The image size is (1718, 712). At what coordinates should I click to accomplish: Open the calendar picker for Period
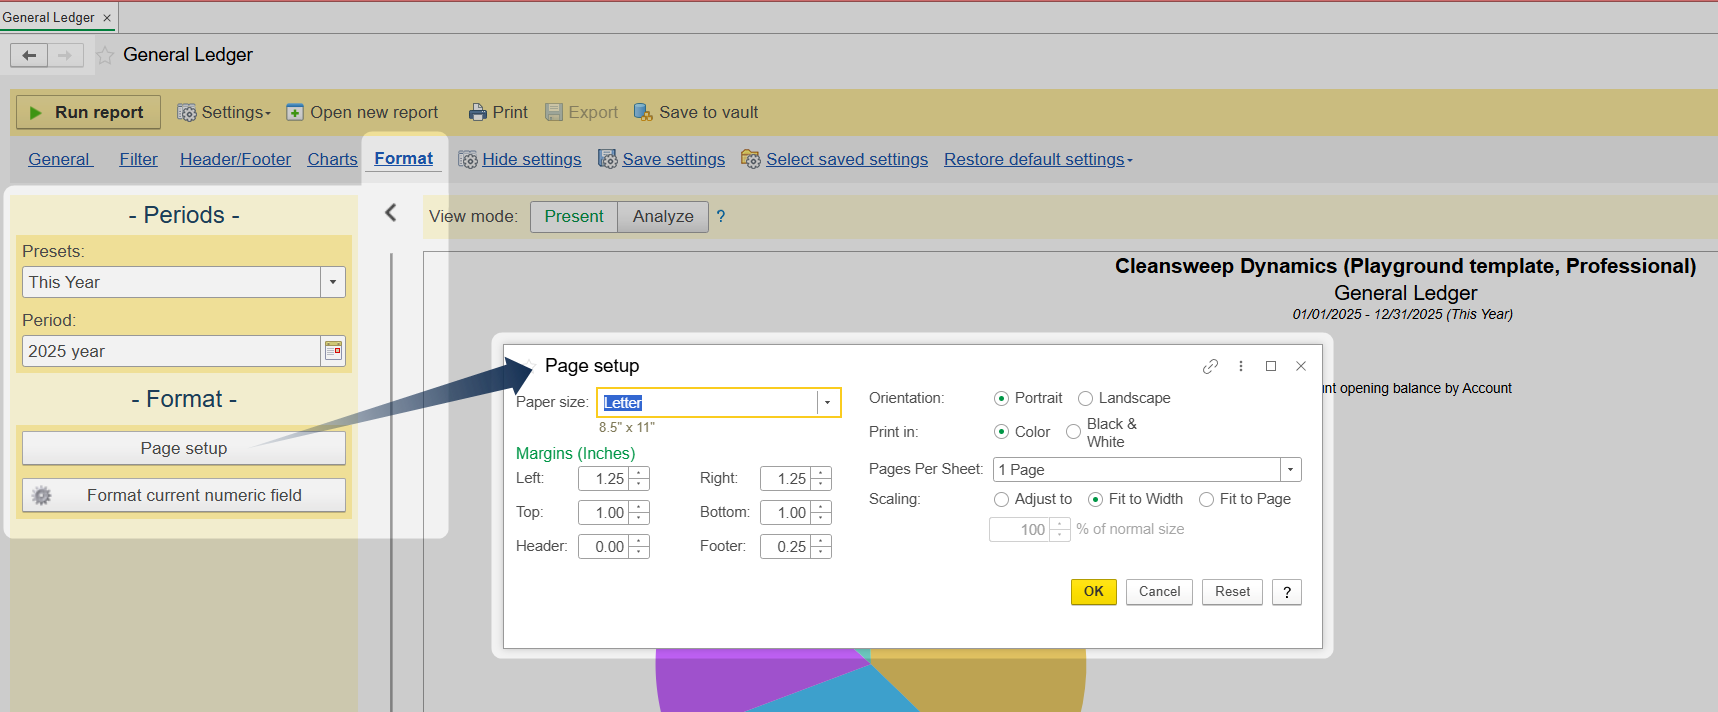[333, 351]
